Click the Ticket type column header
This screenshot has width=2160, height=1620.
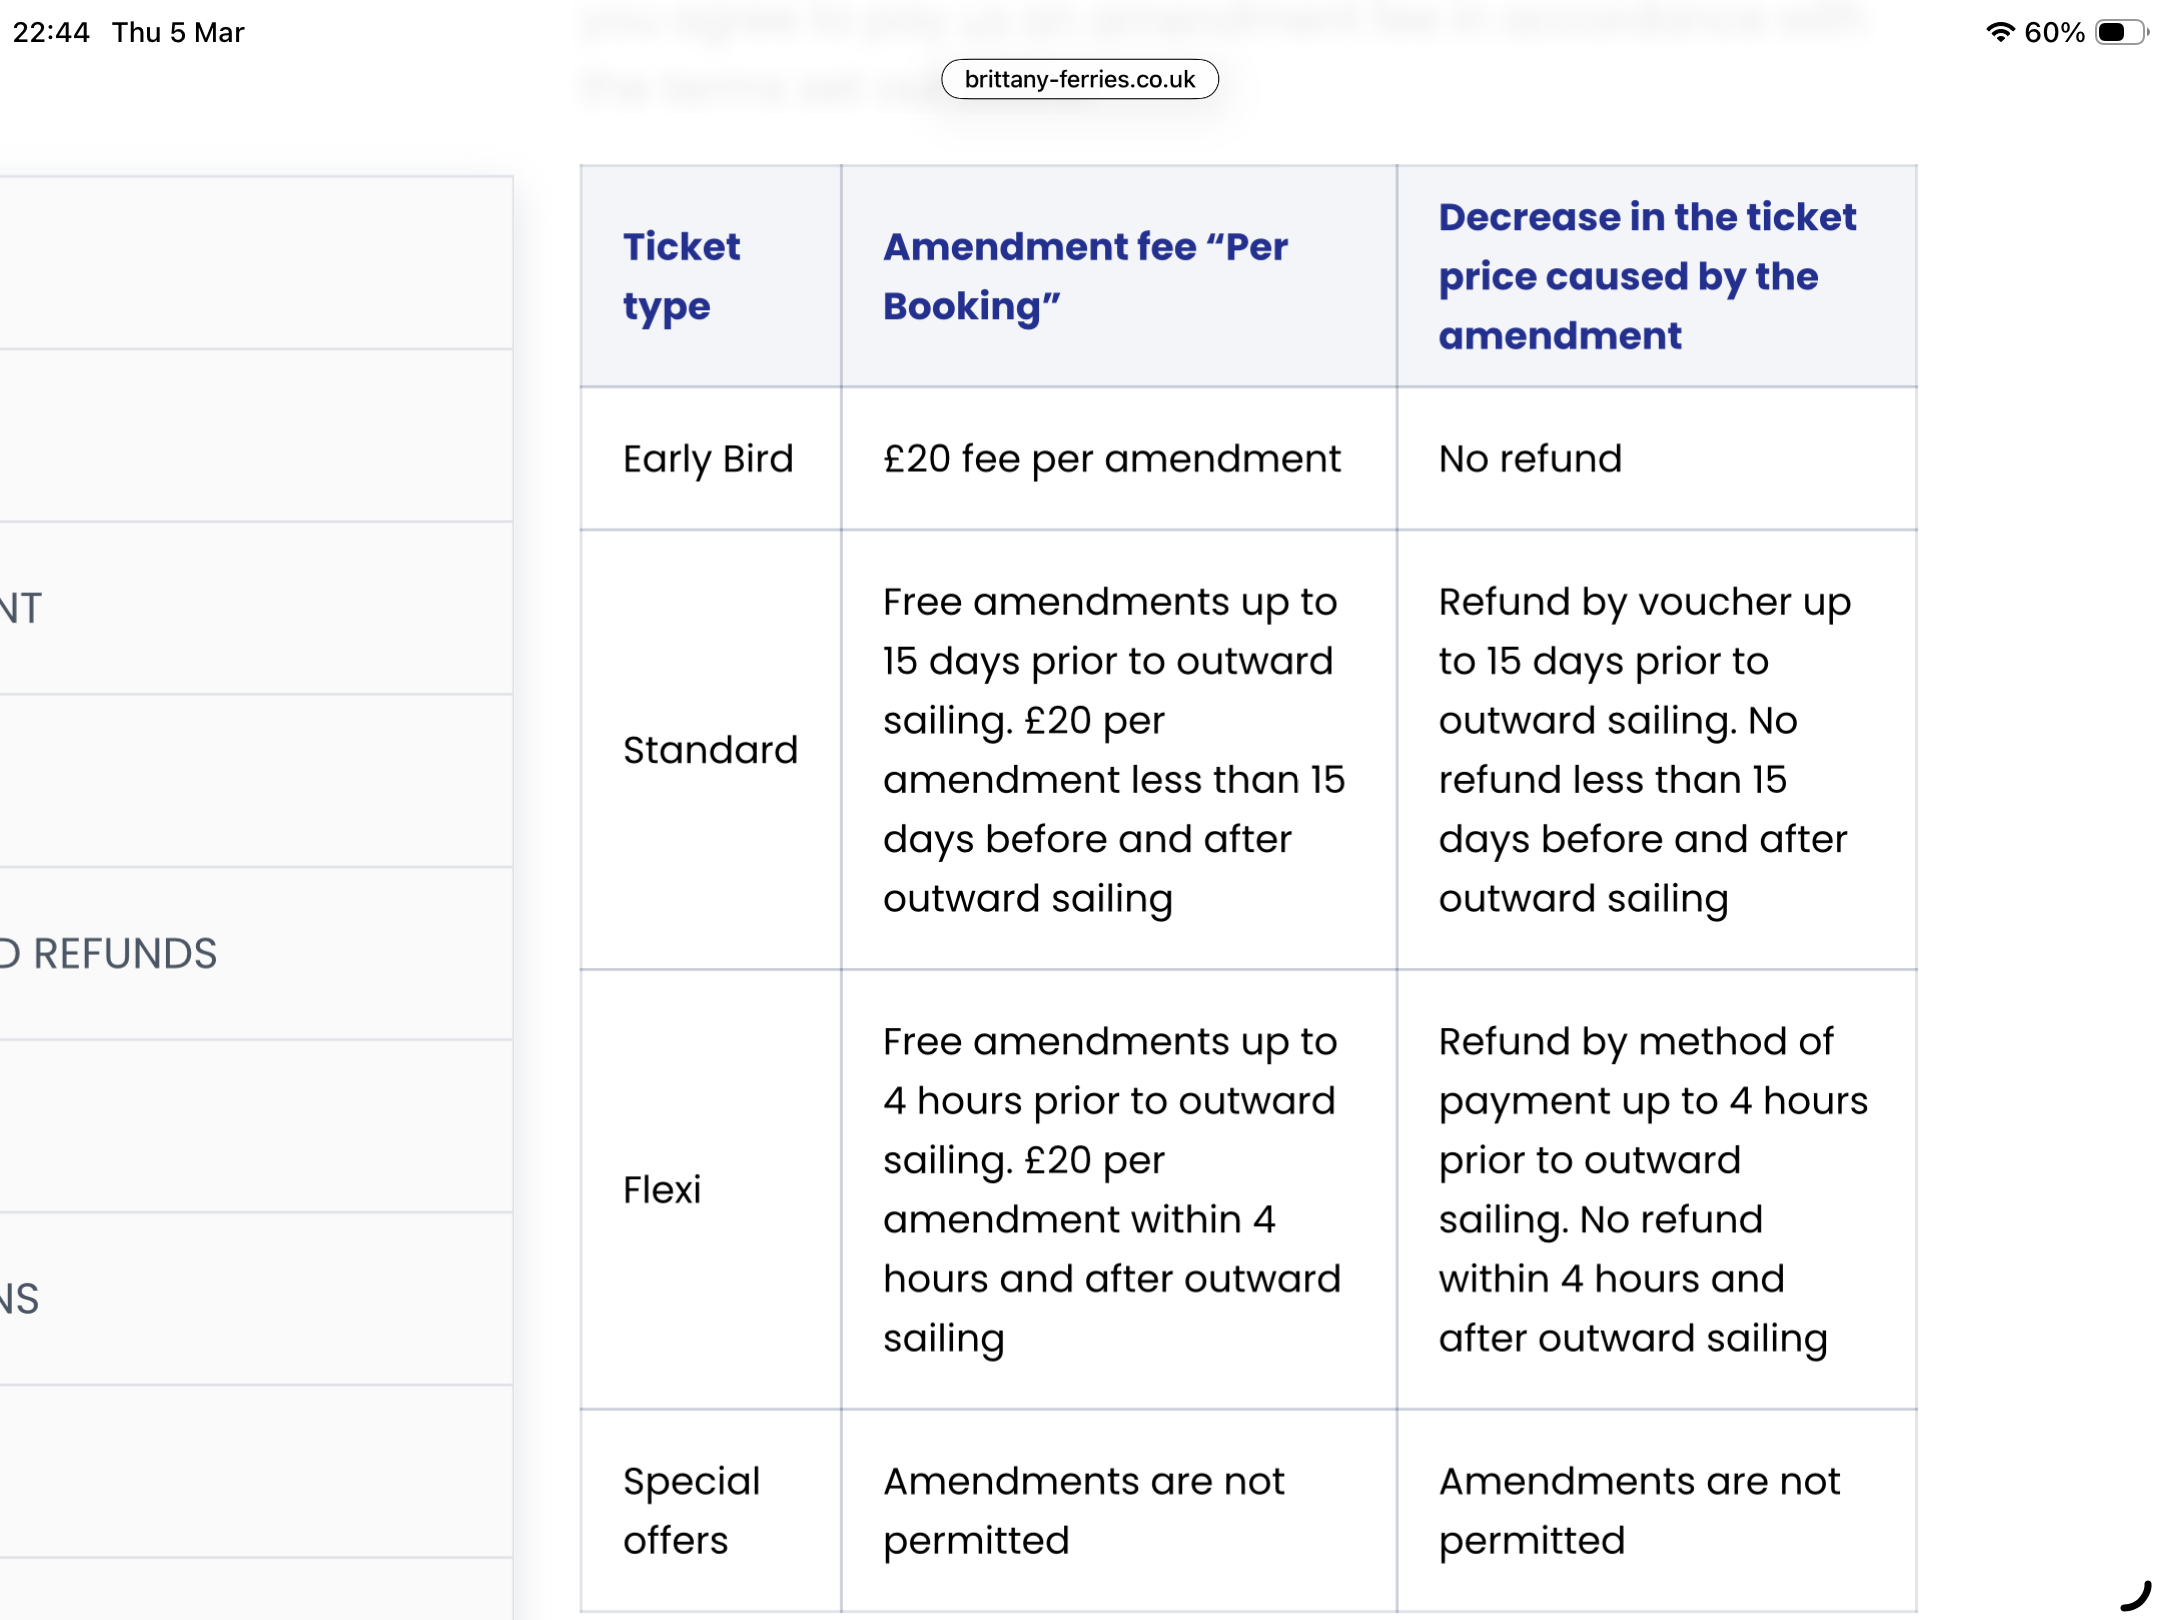click(682, 275)
